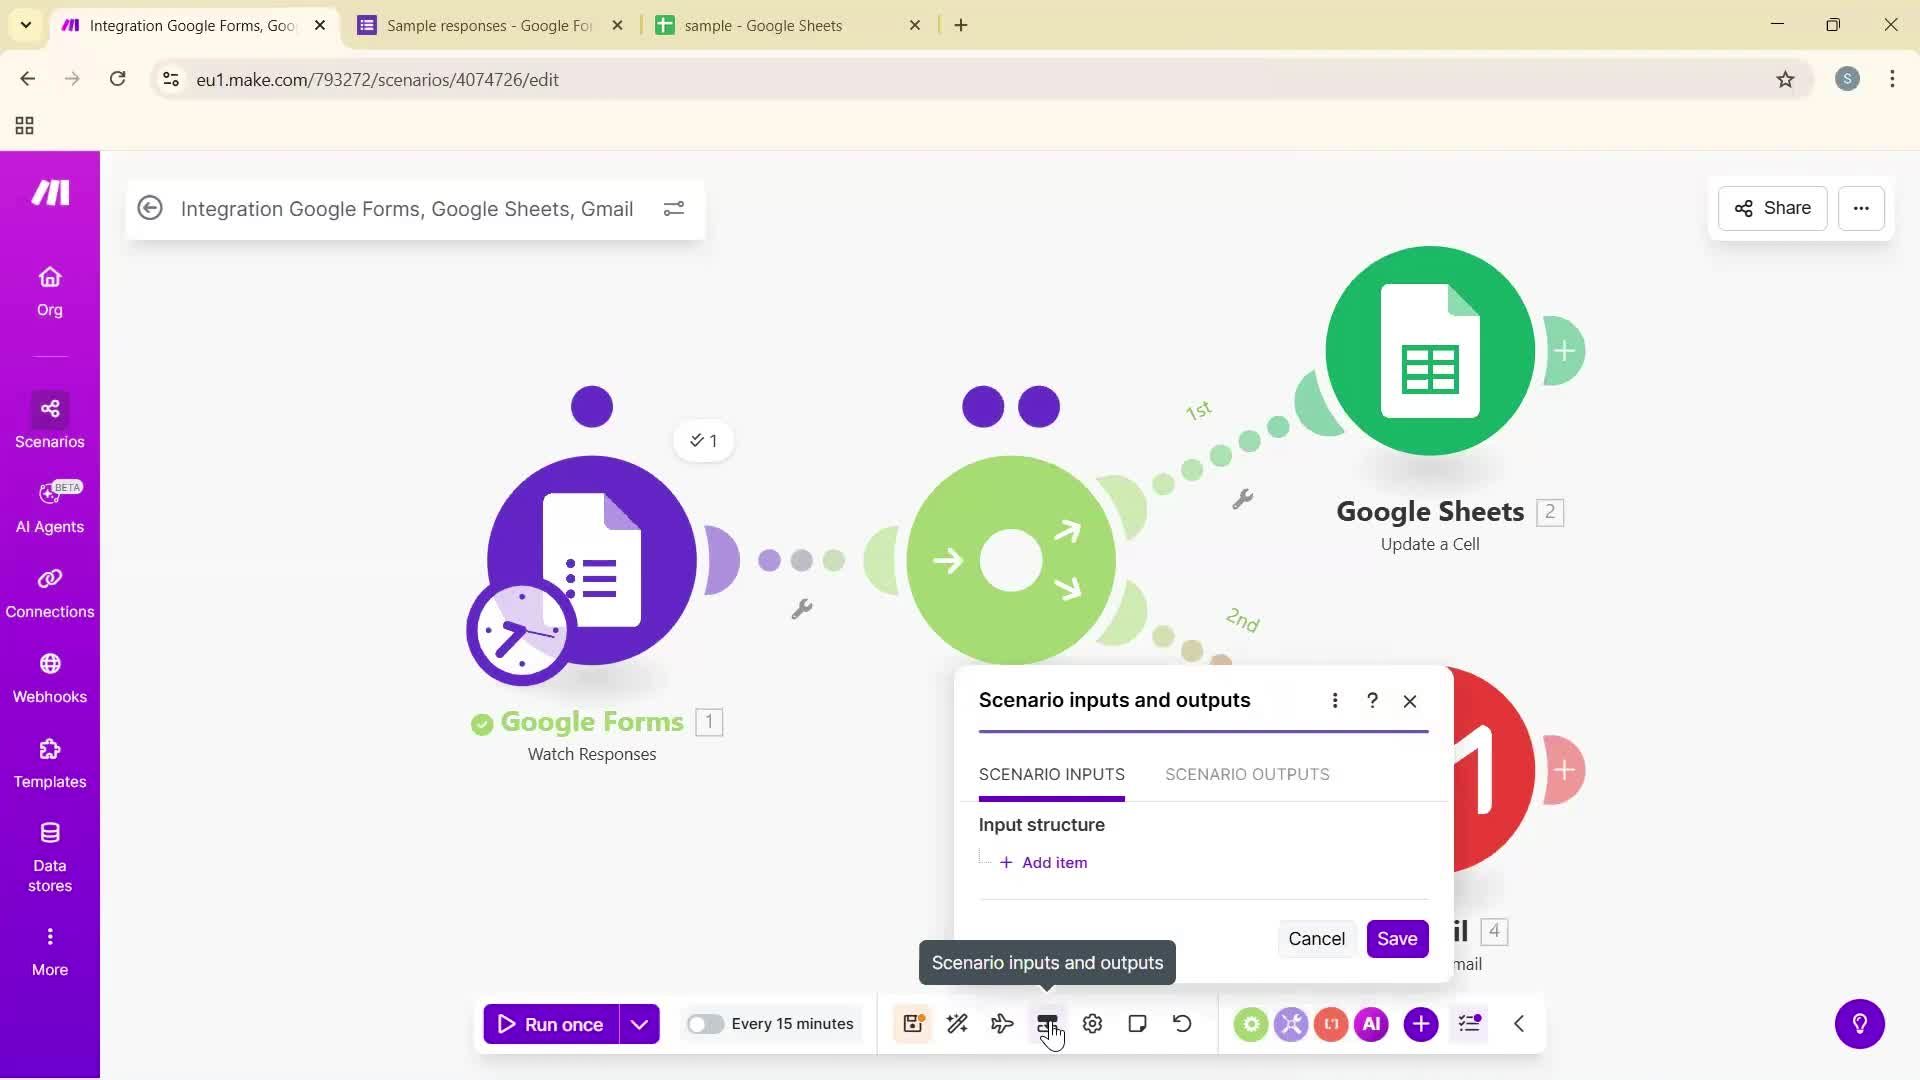Add a note using the notes icon
Image resolution: width=1920 pixels, height=1080 pixels.
pos(1137,1023)
